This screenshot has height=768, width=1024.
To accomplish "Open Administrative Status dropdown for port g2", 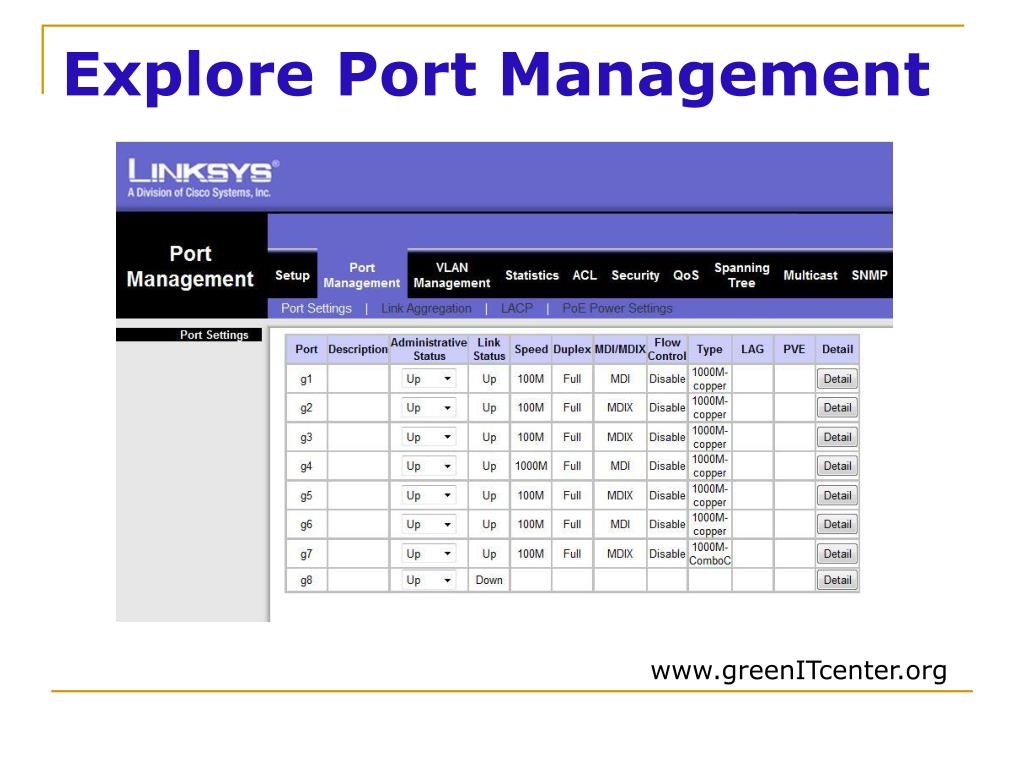I will point(428,408).
